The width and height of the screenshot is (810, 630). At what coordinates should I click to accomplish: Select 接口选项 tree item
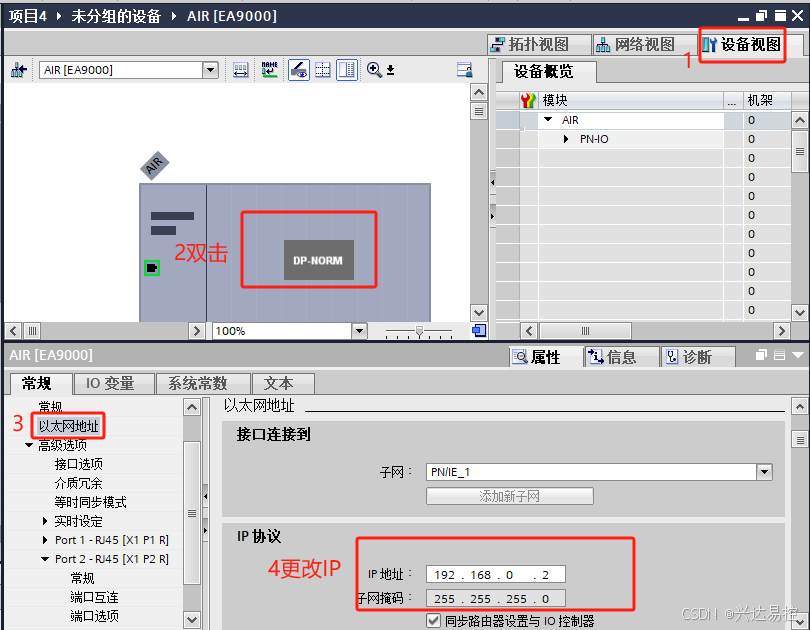79,464
